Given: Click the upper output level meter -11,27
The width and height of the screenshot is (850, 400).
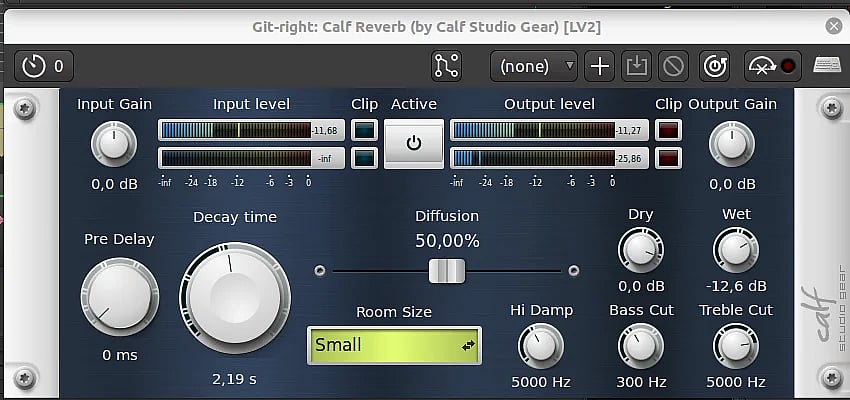Looking at the screenshot, I should click(x=549, y=130).
